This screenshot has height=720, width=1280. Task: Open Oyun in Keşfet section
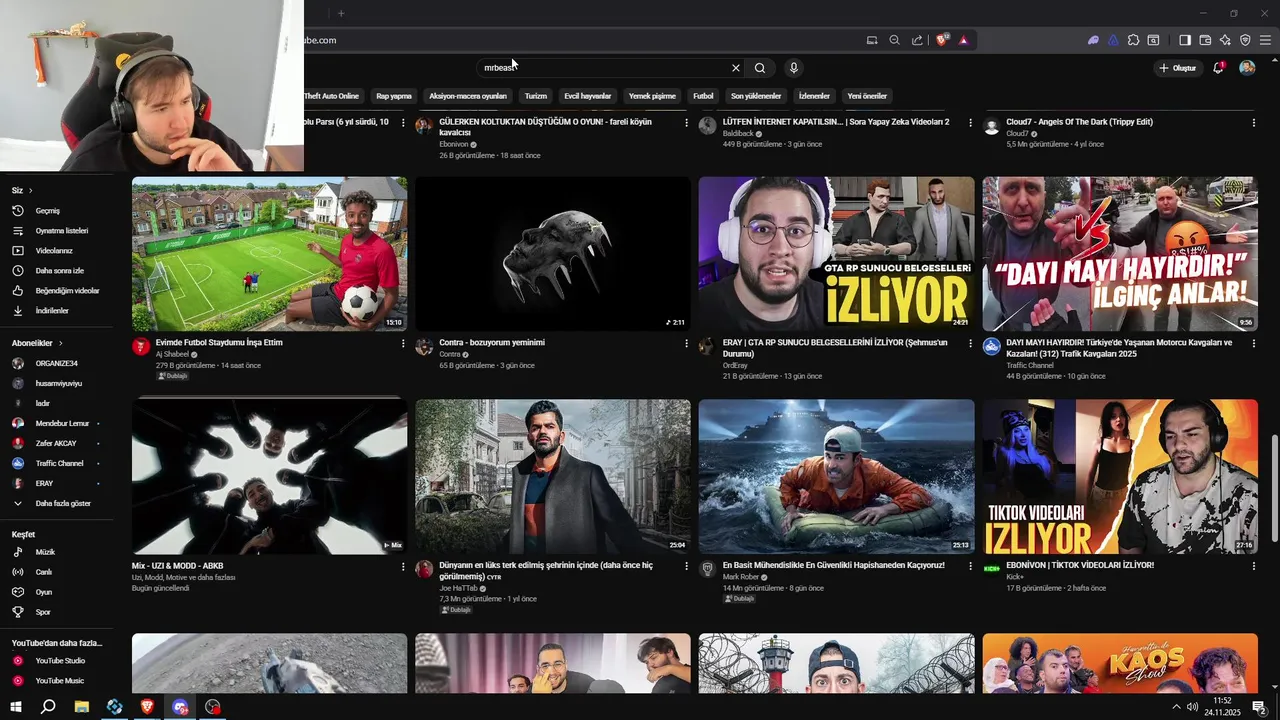[44, 592]
